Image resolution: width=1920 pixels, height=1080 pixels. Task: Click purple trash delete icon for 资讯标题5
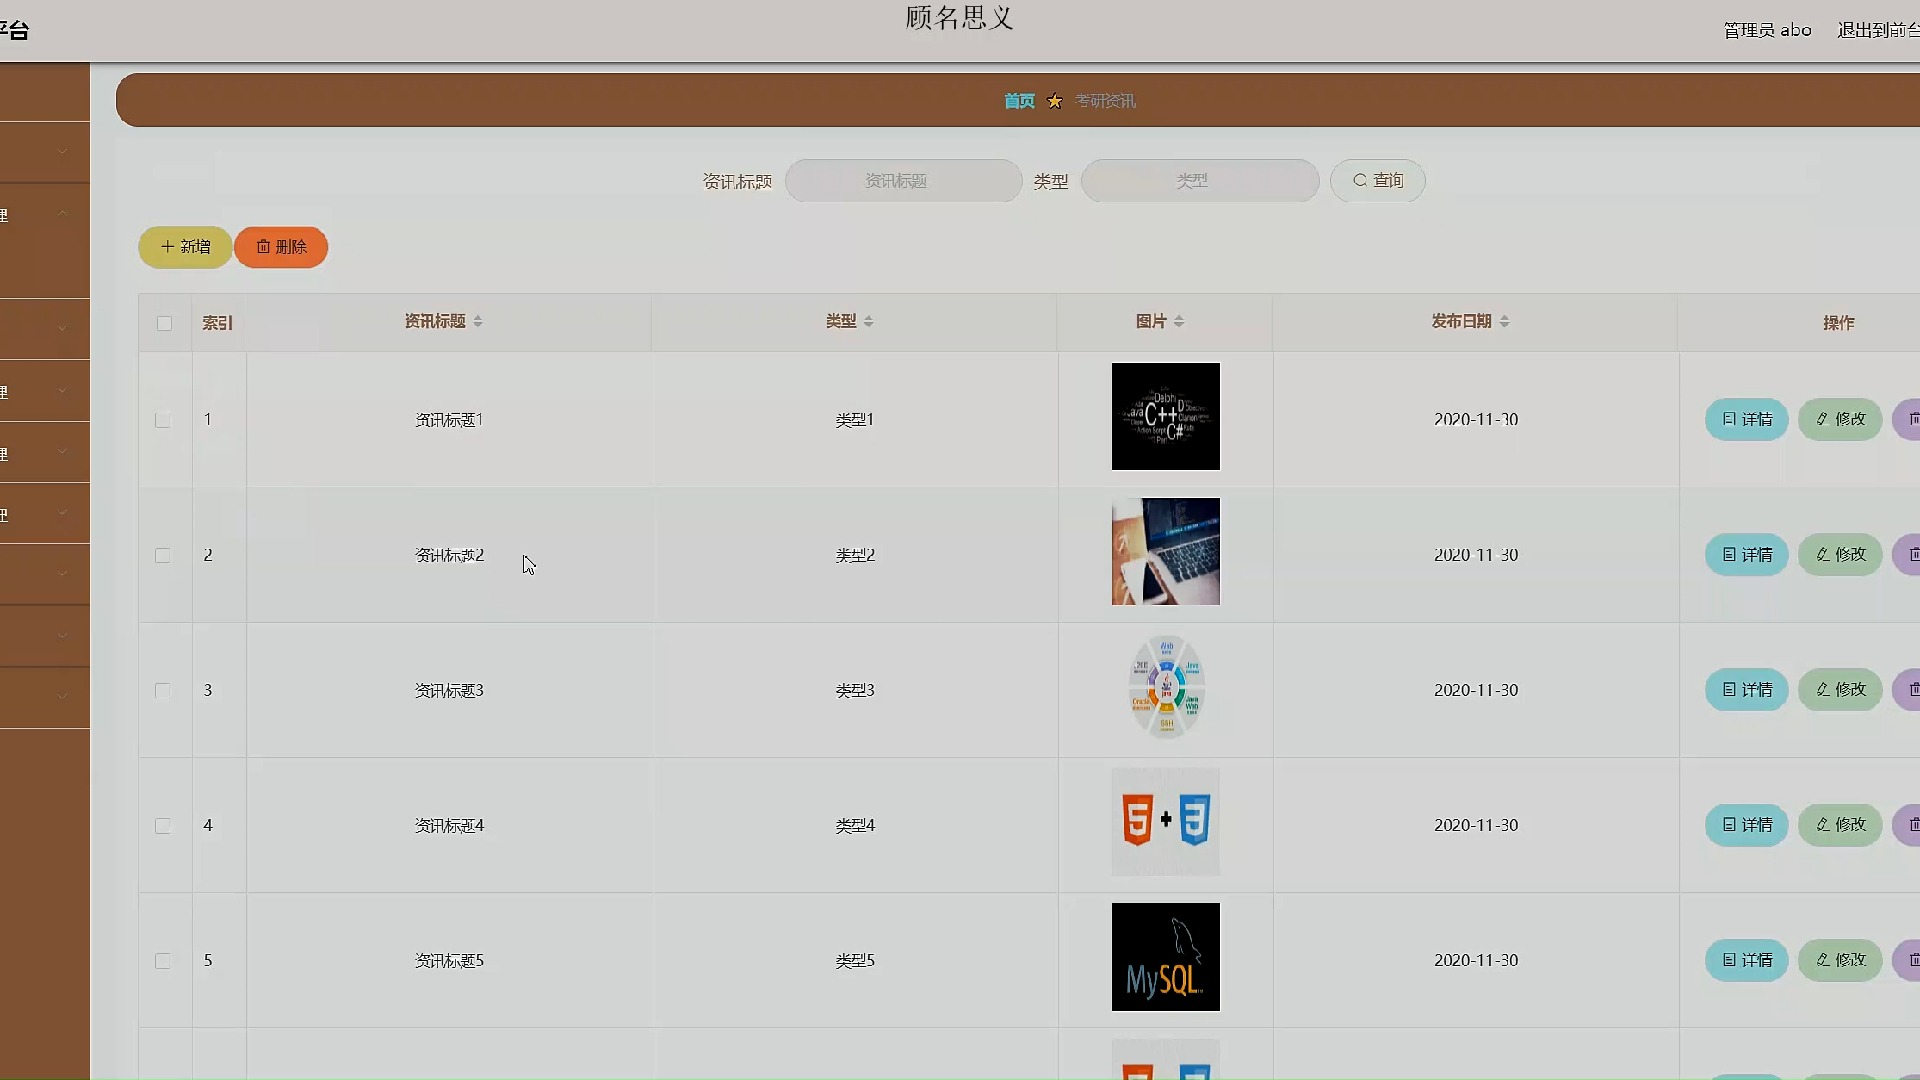point(1908,960)
